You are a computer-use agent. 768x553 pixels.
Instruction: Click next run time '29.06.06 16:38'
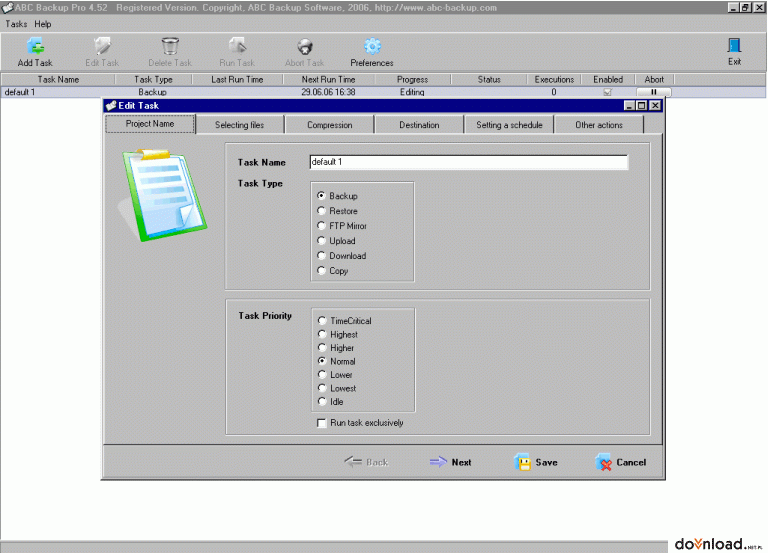coord(328,92)
